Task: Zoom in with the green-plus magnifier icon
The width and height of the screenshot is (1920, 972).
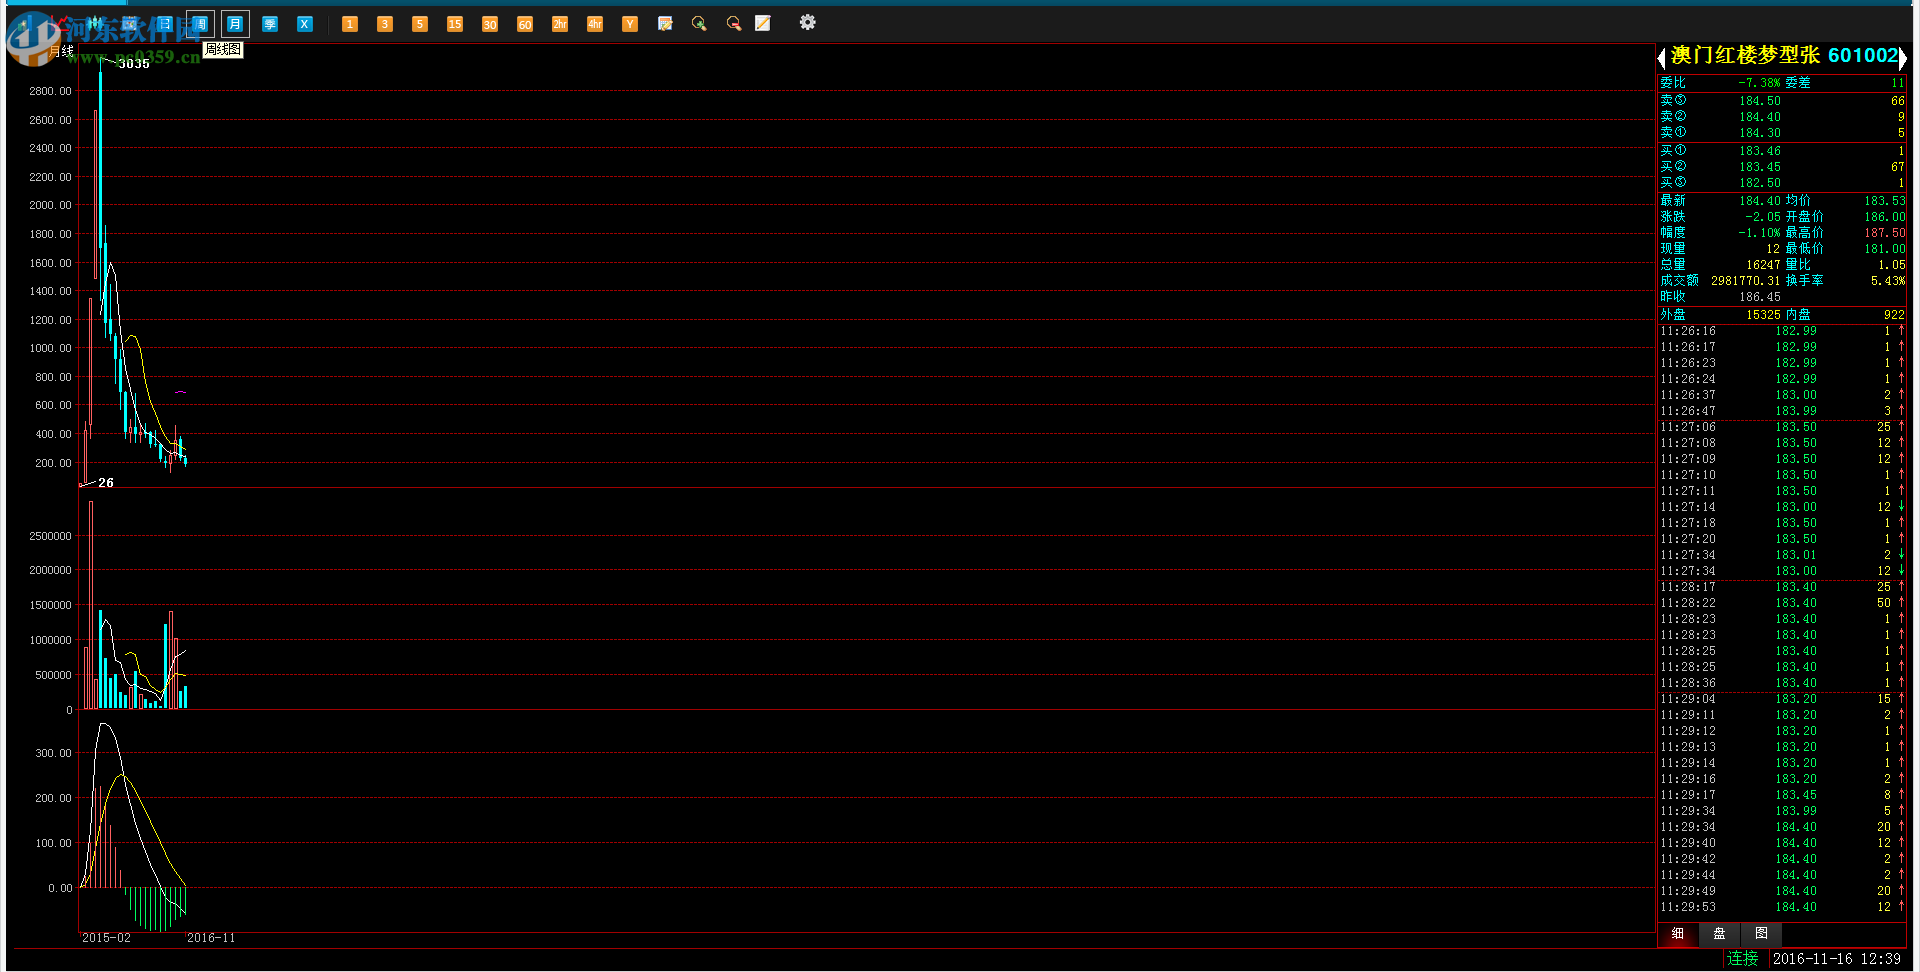Action: [x=699, y=23]
